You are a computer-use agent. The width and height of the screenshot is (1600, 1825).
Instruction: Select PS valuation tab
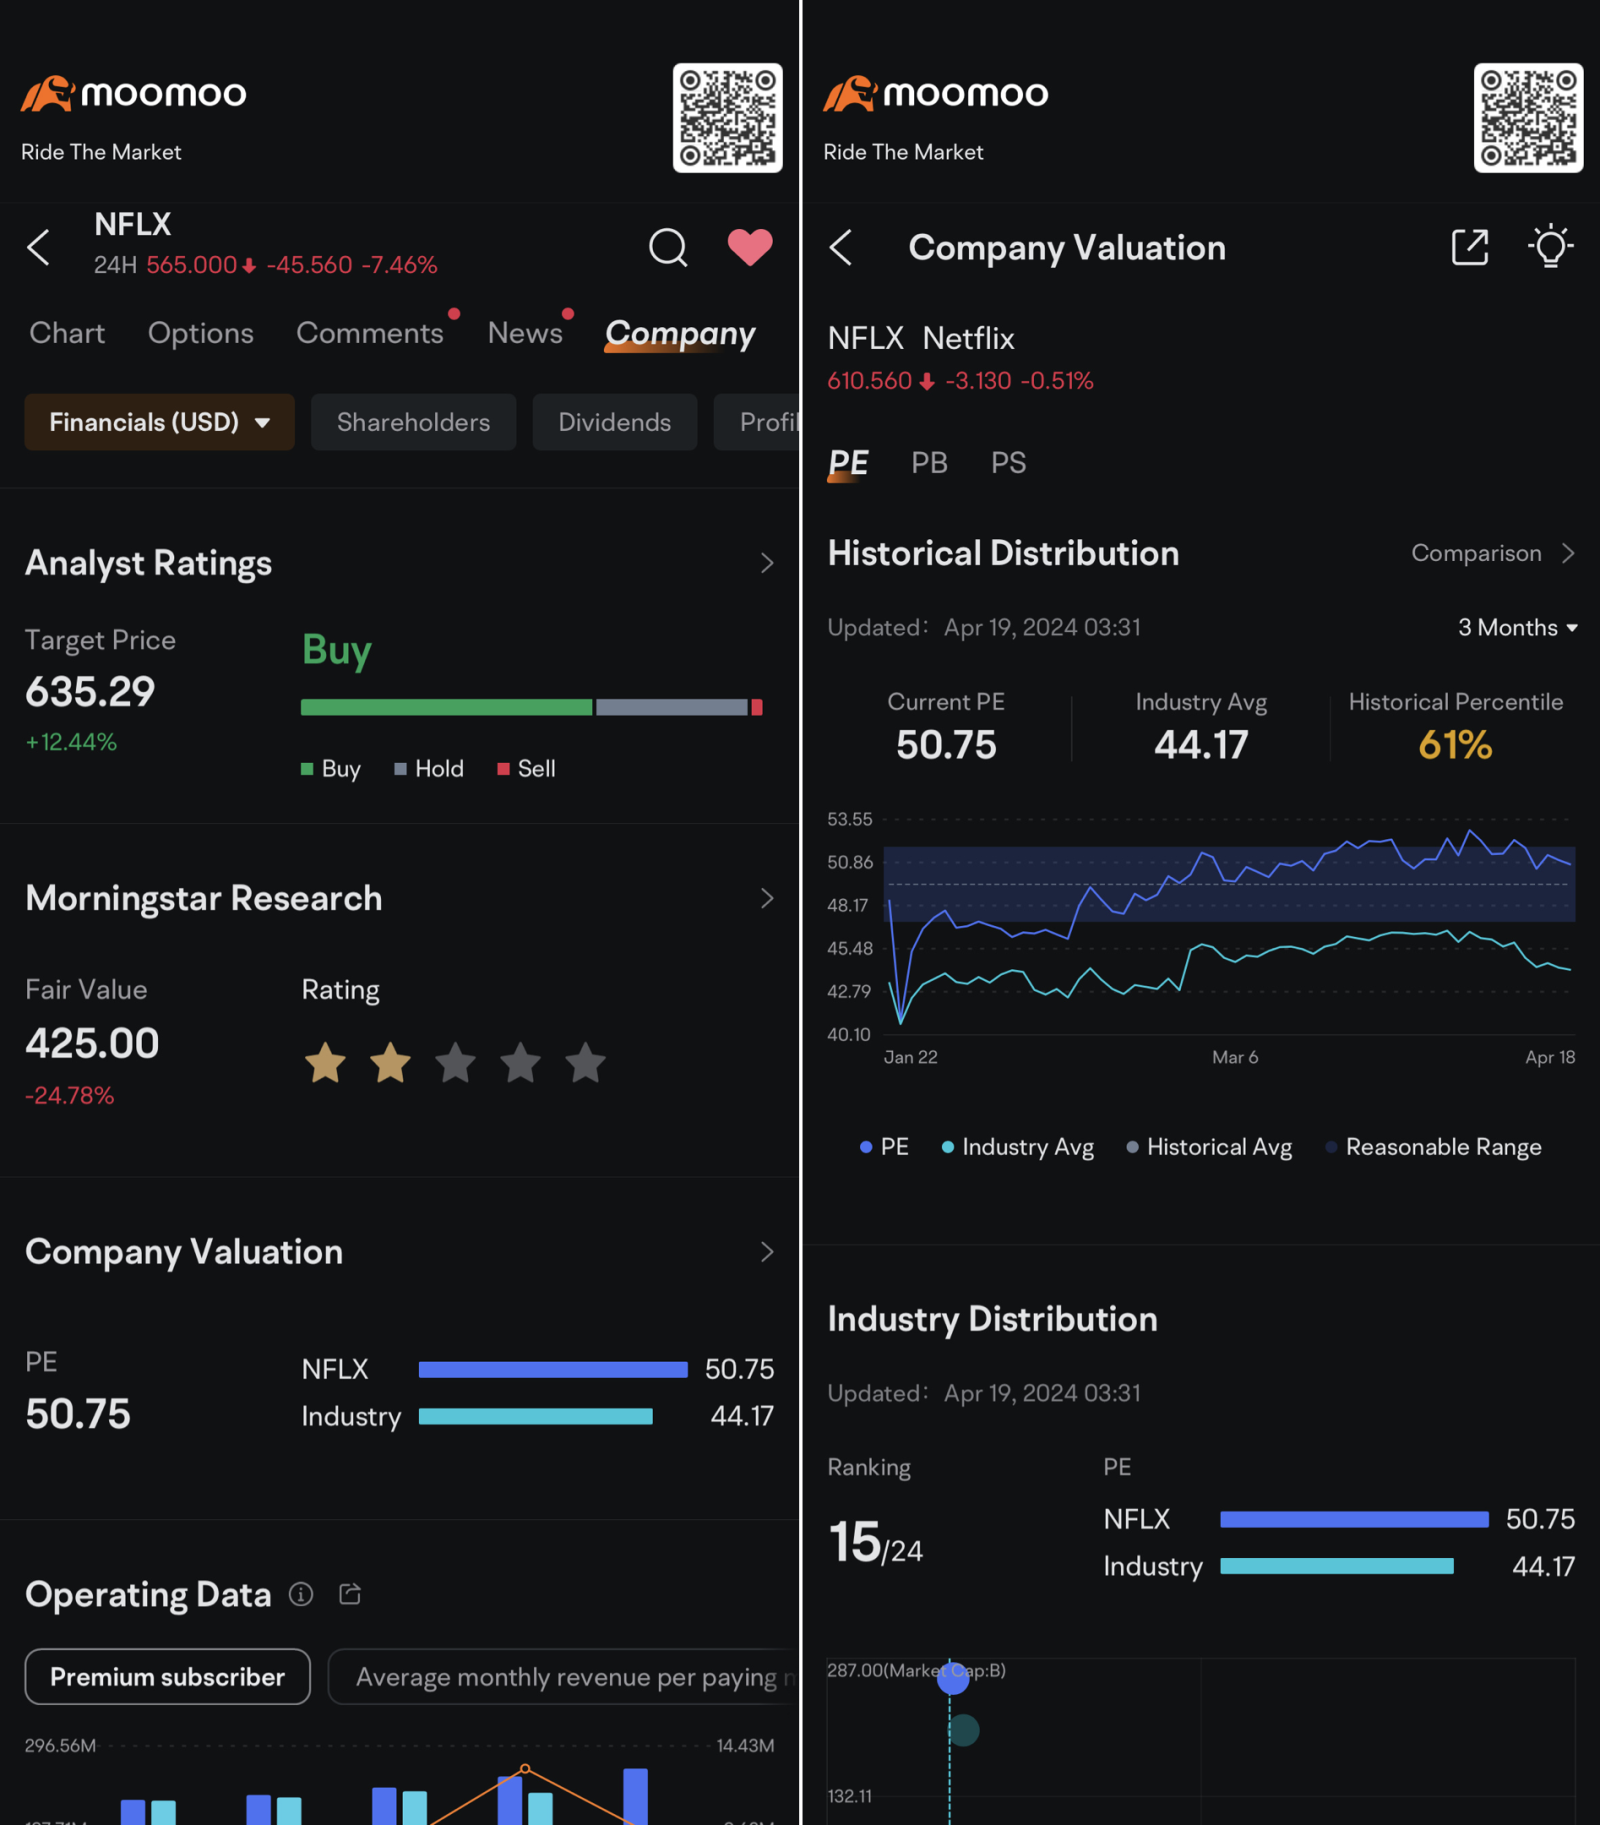[1008, 463]
